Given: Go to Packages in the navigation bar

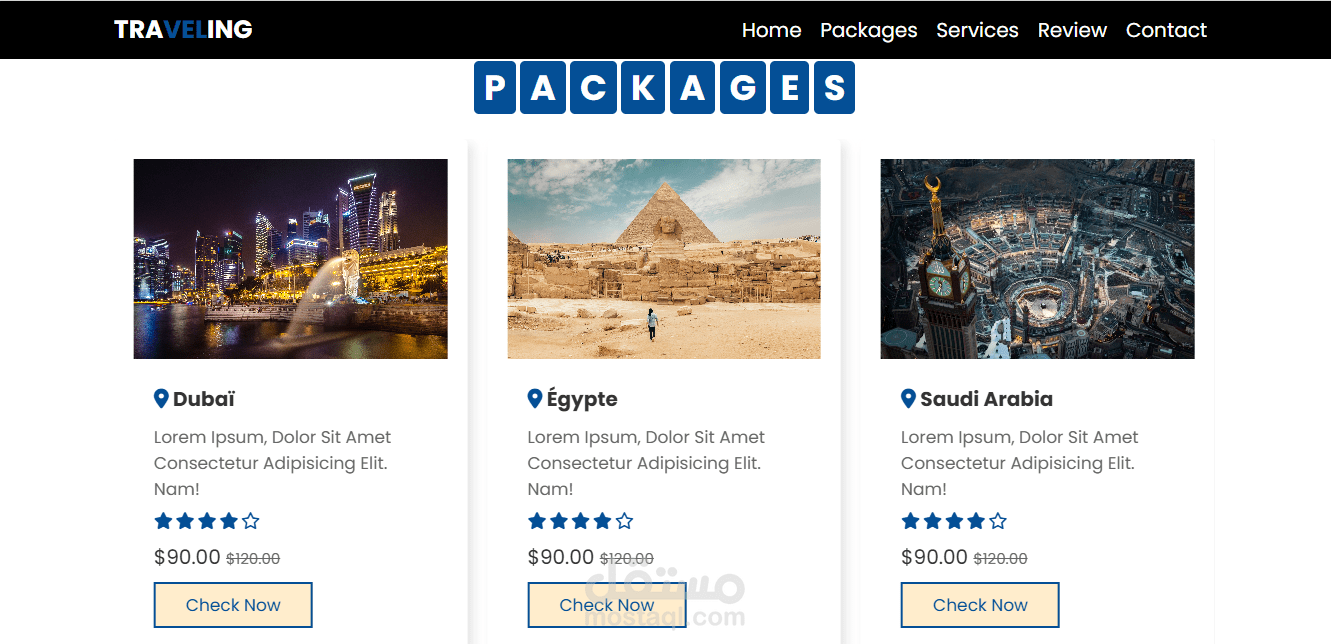Looking at the screenshot, I should pyautogui.click(x=868, y=30).
